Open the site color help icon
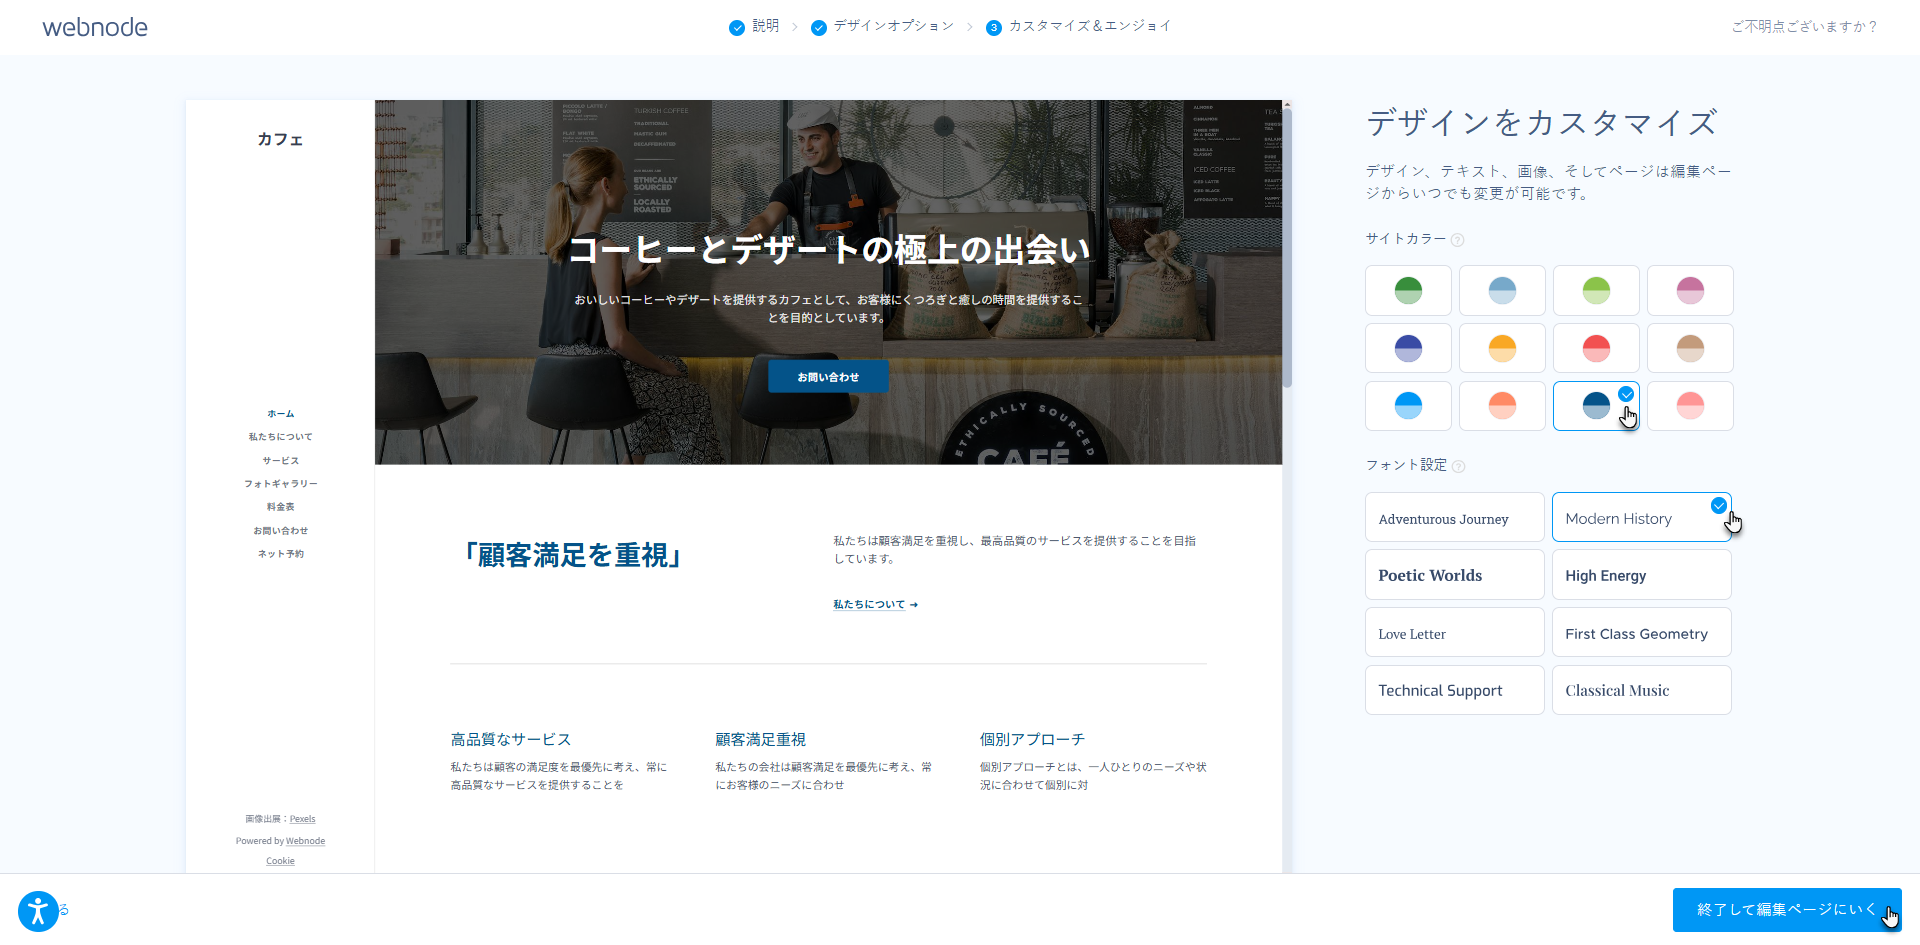The image size is (1920, 945). [x=1457, y=240]
